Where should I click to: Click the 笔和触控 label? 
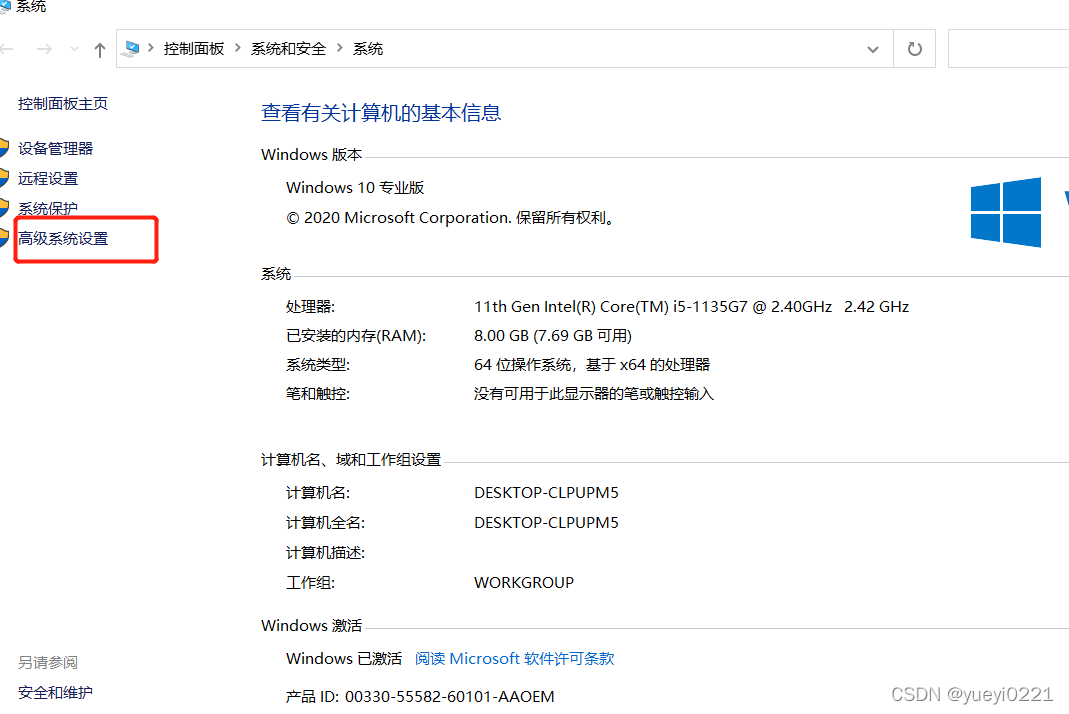click(x=318, y=393)
